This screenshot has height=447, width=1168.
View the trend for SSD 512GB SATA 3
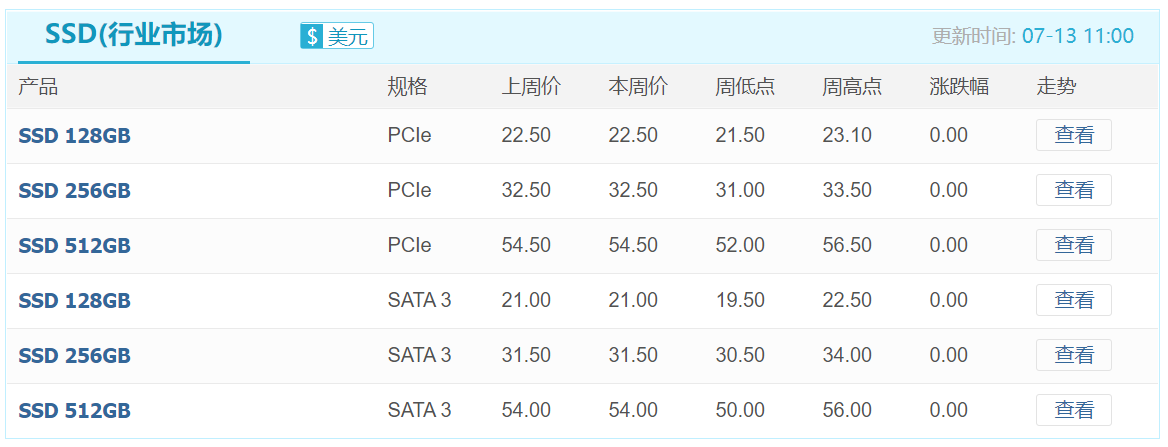point(1073,410)
